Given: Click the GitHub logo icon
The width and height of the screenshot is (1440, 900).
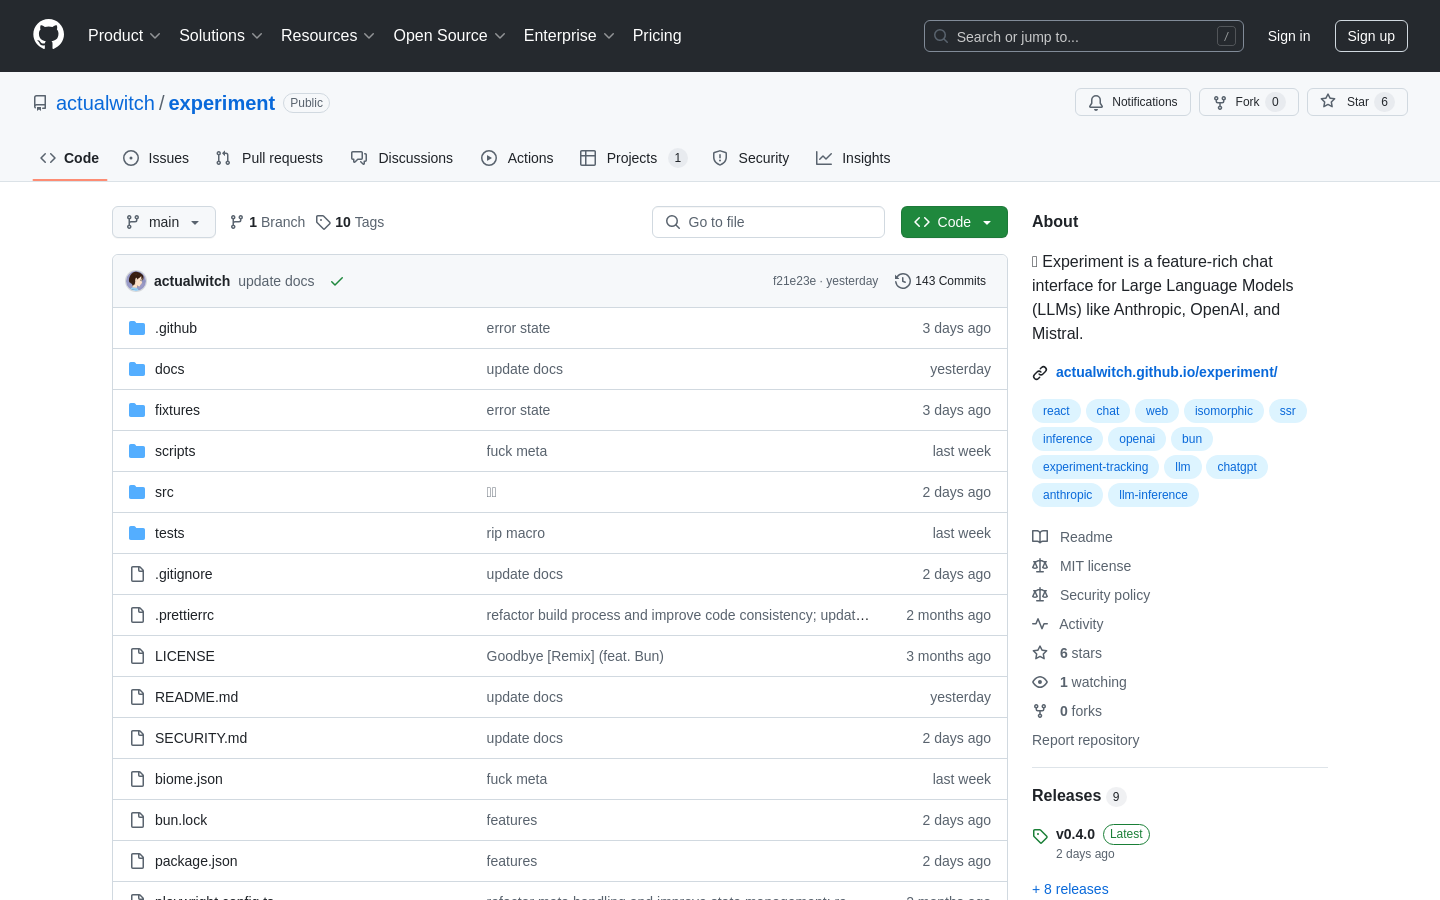Looking at the screenshot, I should pyautogui.click(x=48, y=35).
